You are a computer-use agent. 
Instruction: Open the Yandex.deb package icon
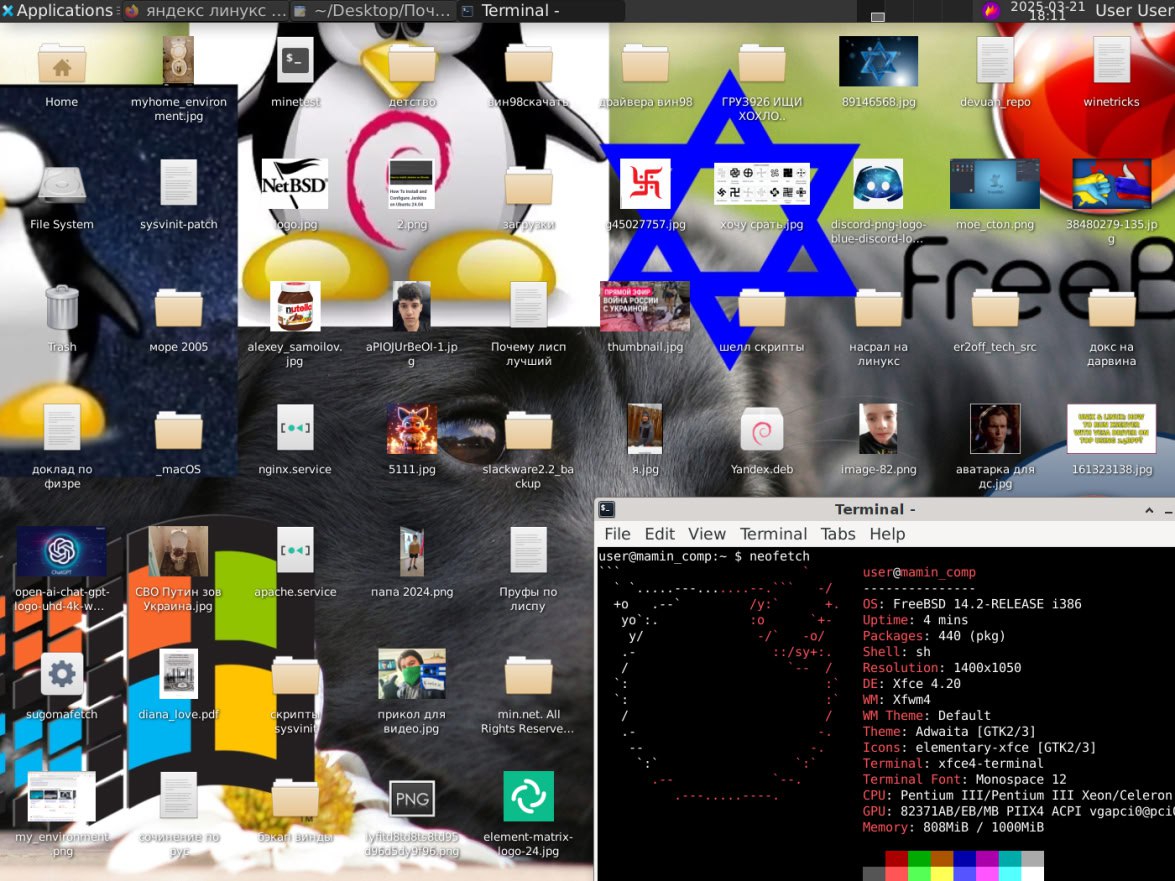tap(762, 430)
